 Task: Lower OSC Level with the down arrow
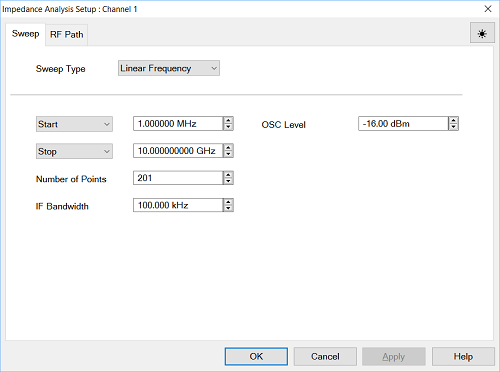(x=453, y=127)
